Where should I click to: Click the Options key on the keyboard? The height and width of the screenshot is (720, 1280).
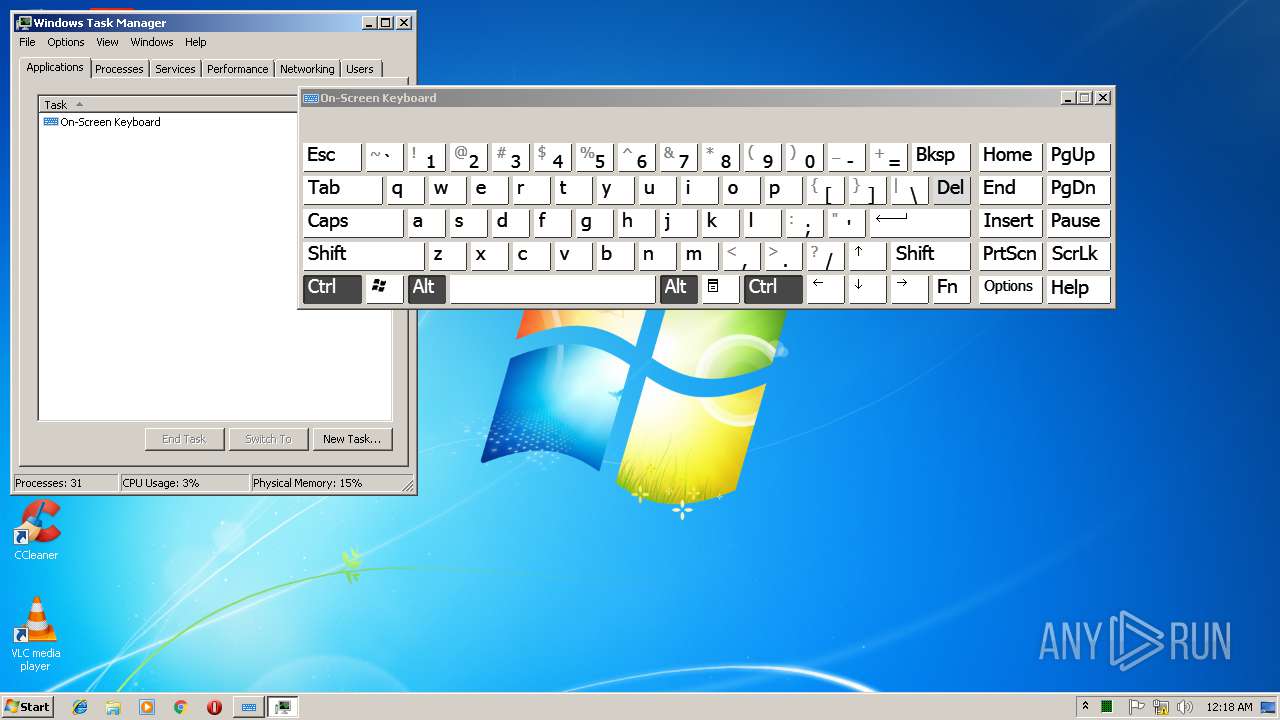[1010, 288]
